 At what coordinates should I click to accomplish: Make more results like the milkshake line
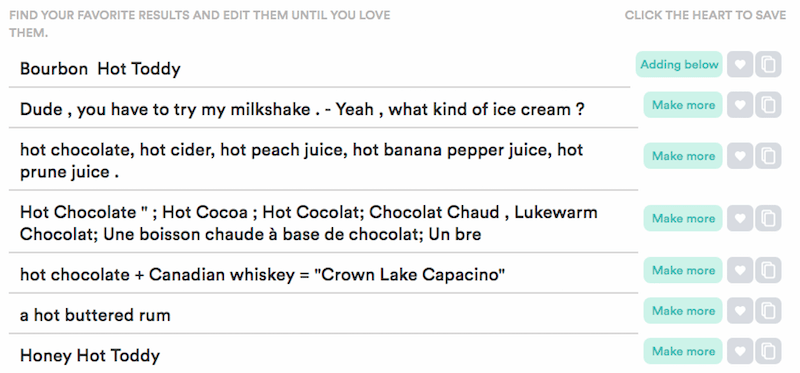pos(683,105)
